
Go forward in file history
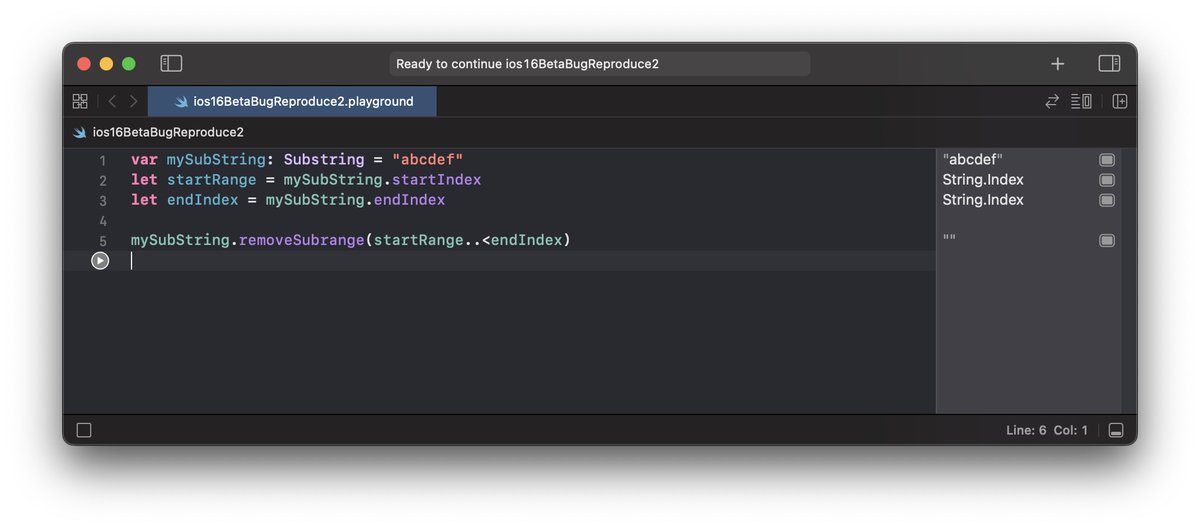(x=134, y=101)
